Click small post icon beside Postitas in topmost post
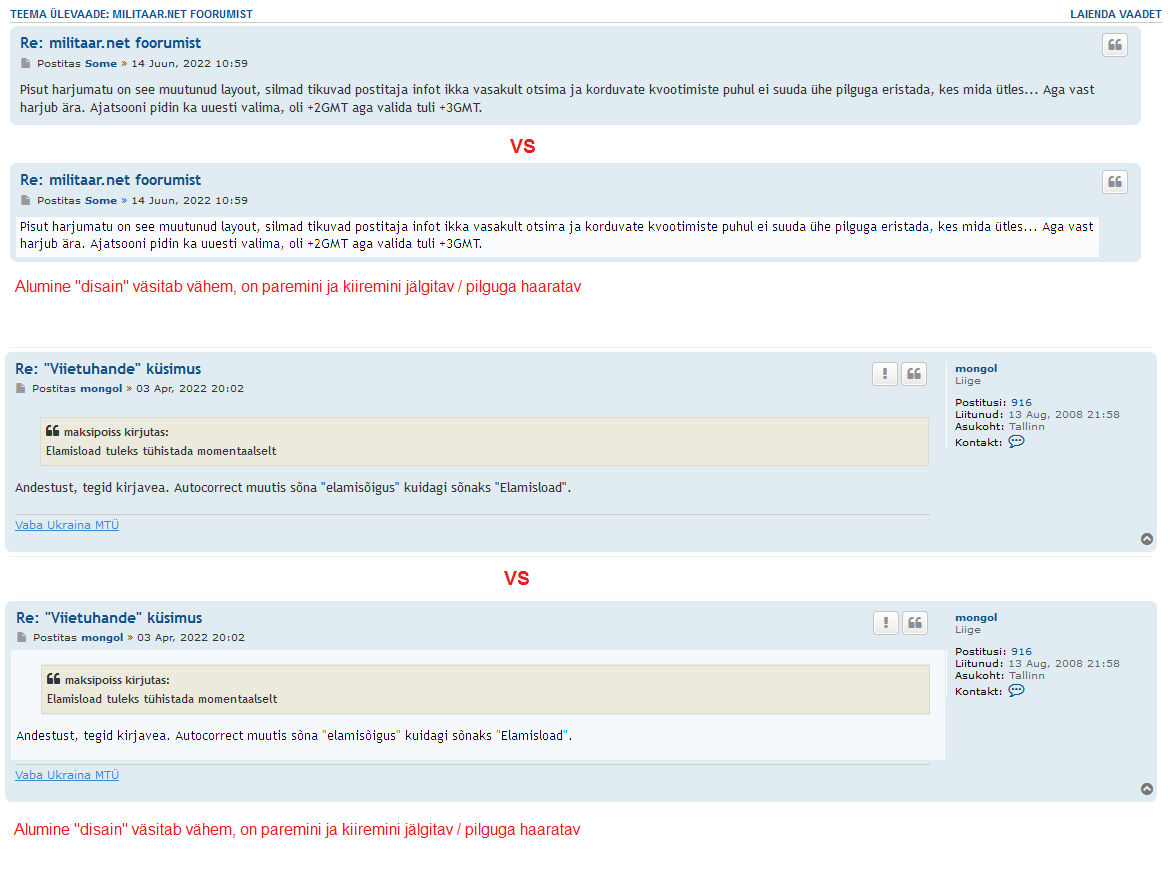This screenshot has height=889, width=1170. 26,63
